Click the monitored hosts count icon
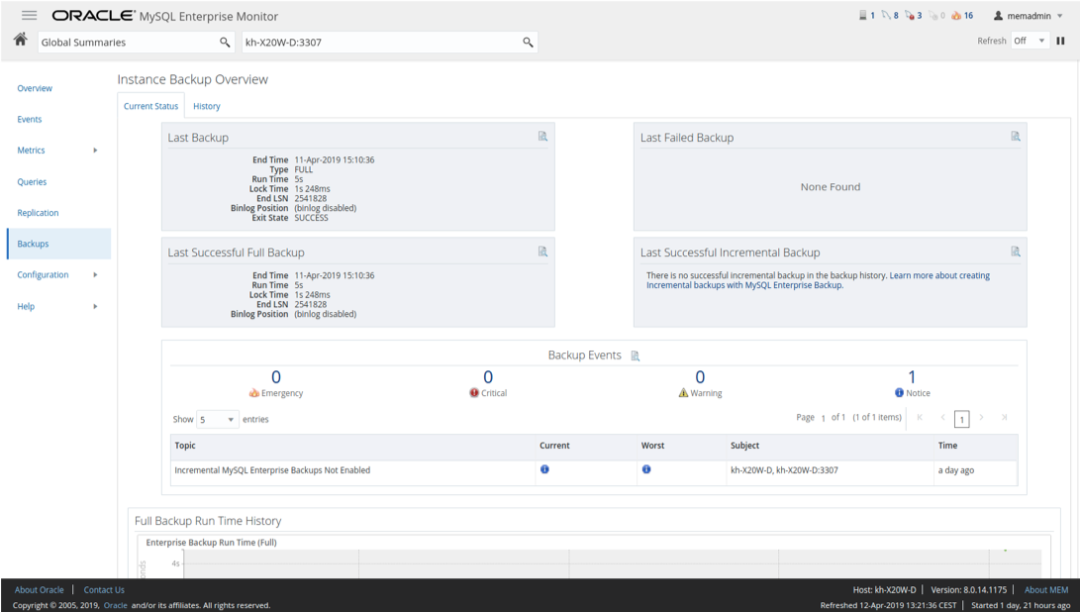This screenshot has height=612, width=1080. click(x=866, y=16)
